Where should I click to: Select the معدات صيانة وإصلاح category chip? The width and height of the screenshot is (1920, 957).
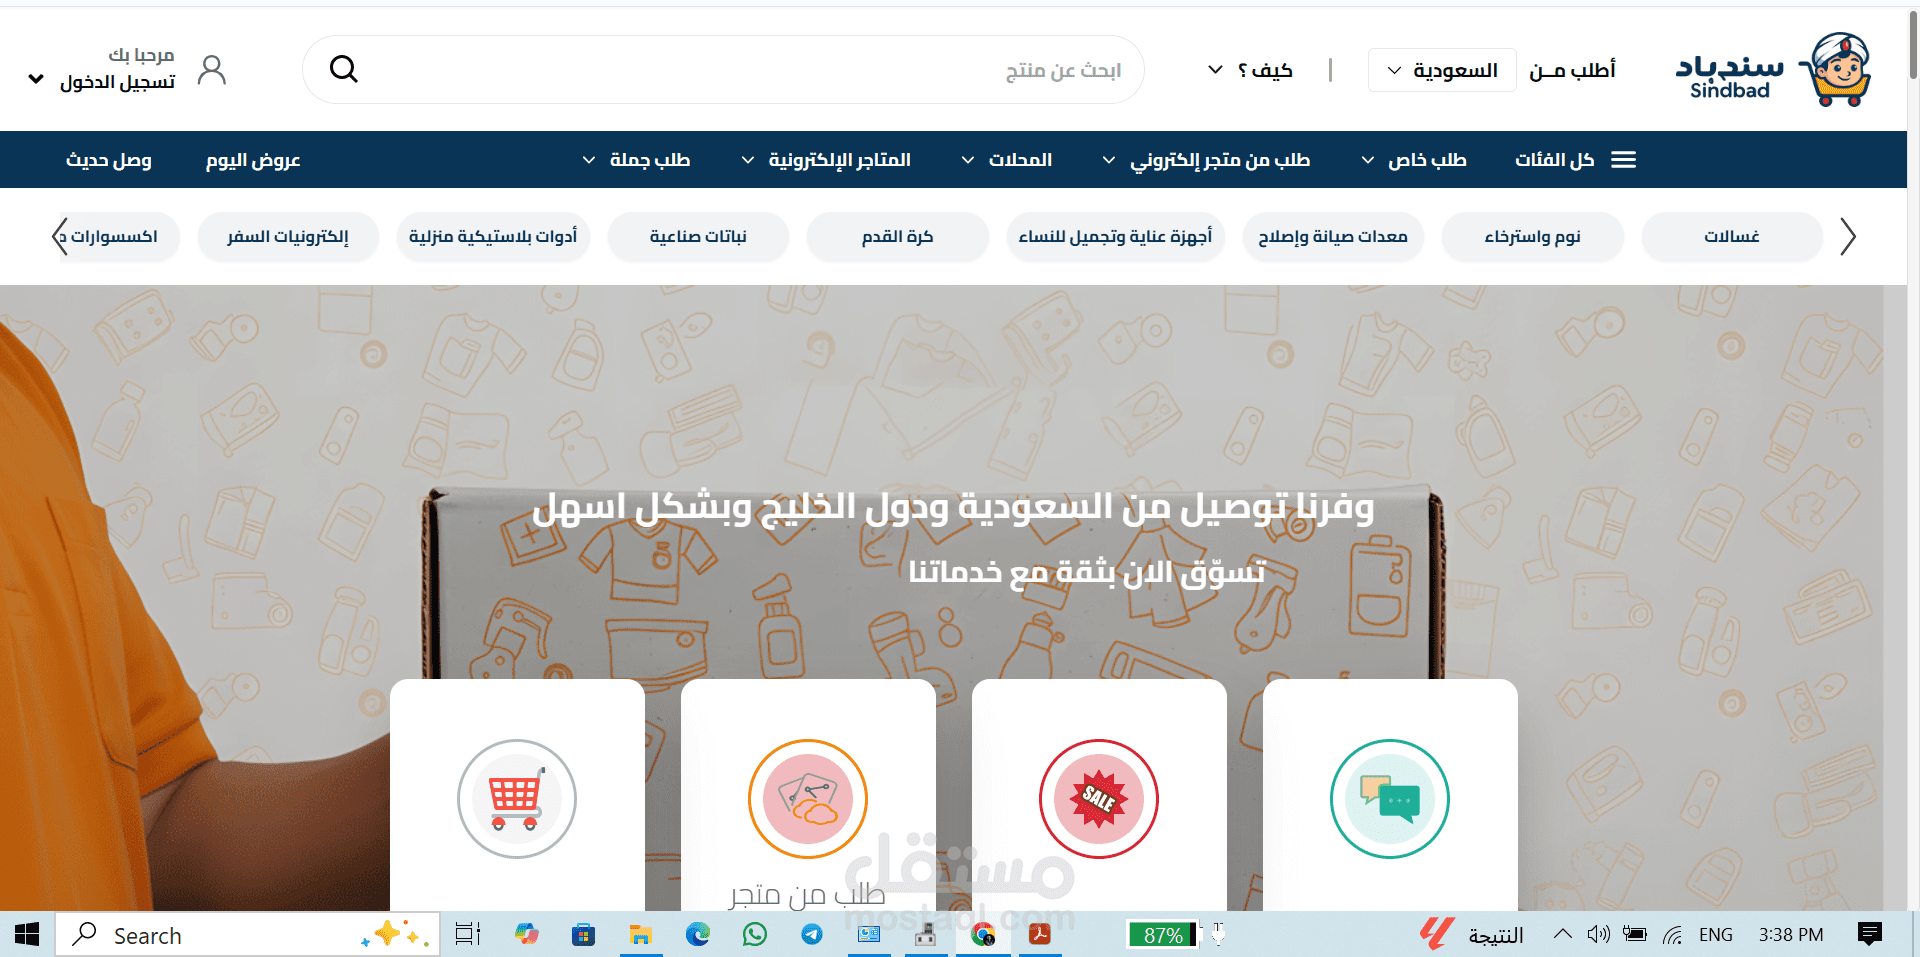tap(1333, 237)
